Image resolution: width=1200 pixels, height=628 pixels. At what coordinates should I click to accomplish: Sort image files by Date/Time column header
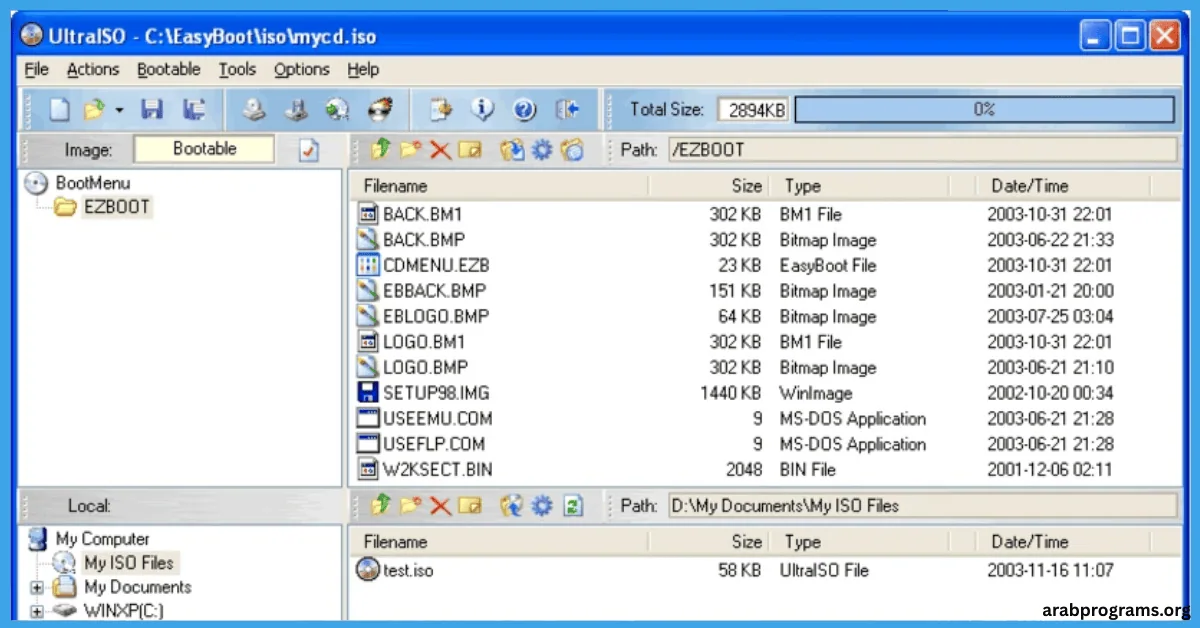click(x=1064, y=186)
